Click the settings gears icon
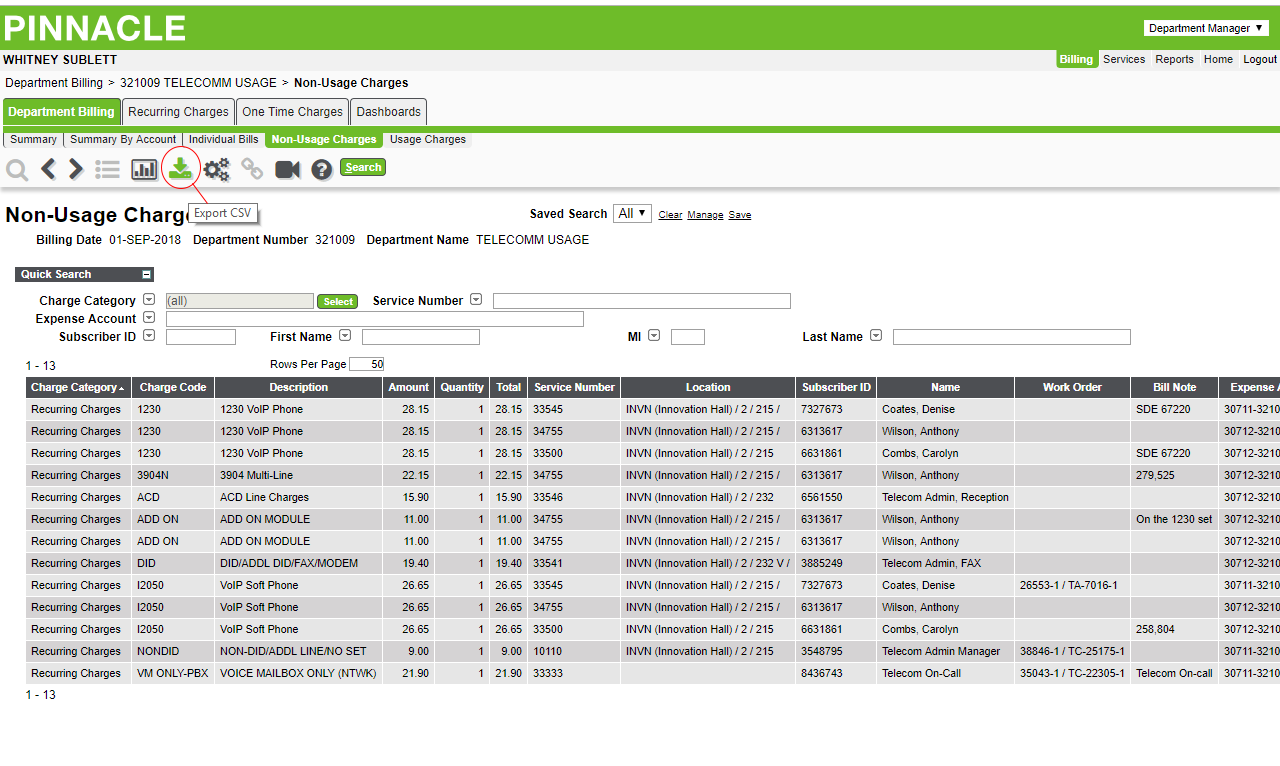The width and height of the screenshot is (1280, 766). click(217, 169)
